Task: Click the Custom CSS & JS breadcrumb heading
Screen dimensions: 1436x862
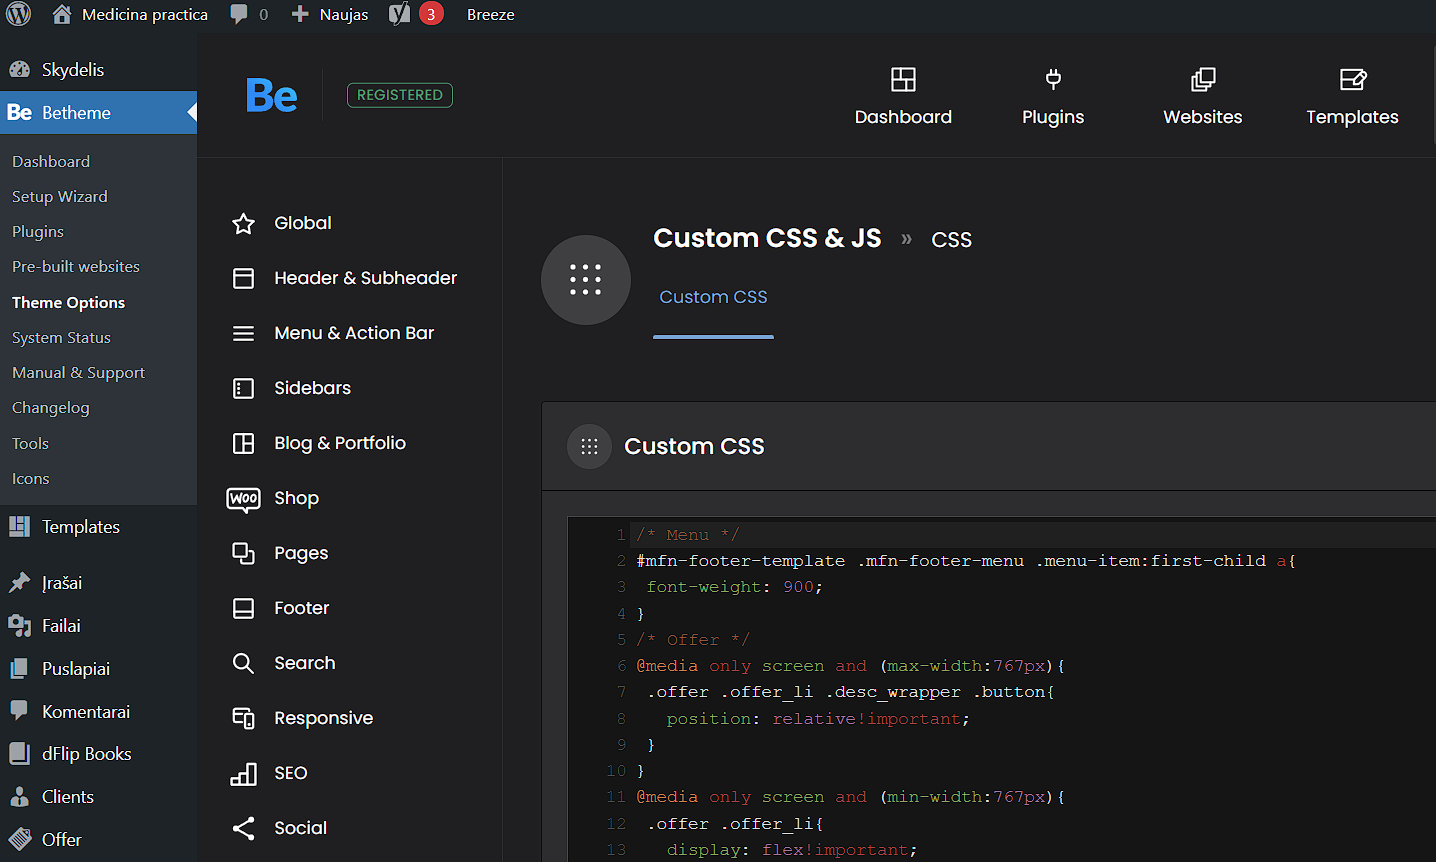Action: (x=767, y=238)
